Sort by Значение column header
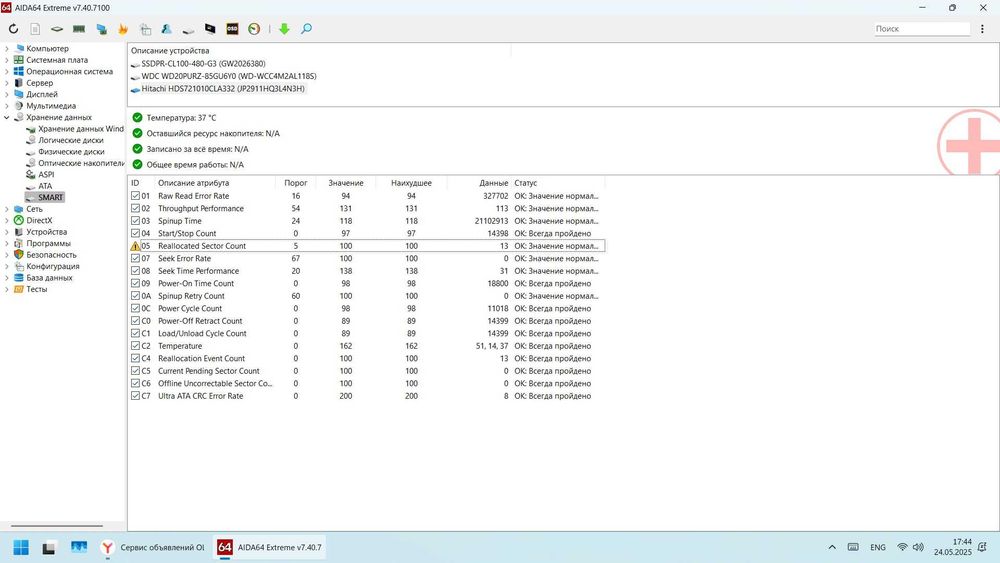This screenshot has height=563, width=1000. 346,183
